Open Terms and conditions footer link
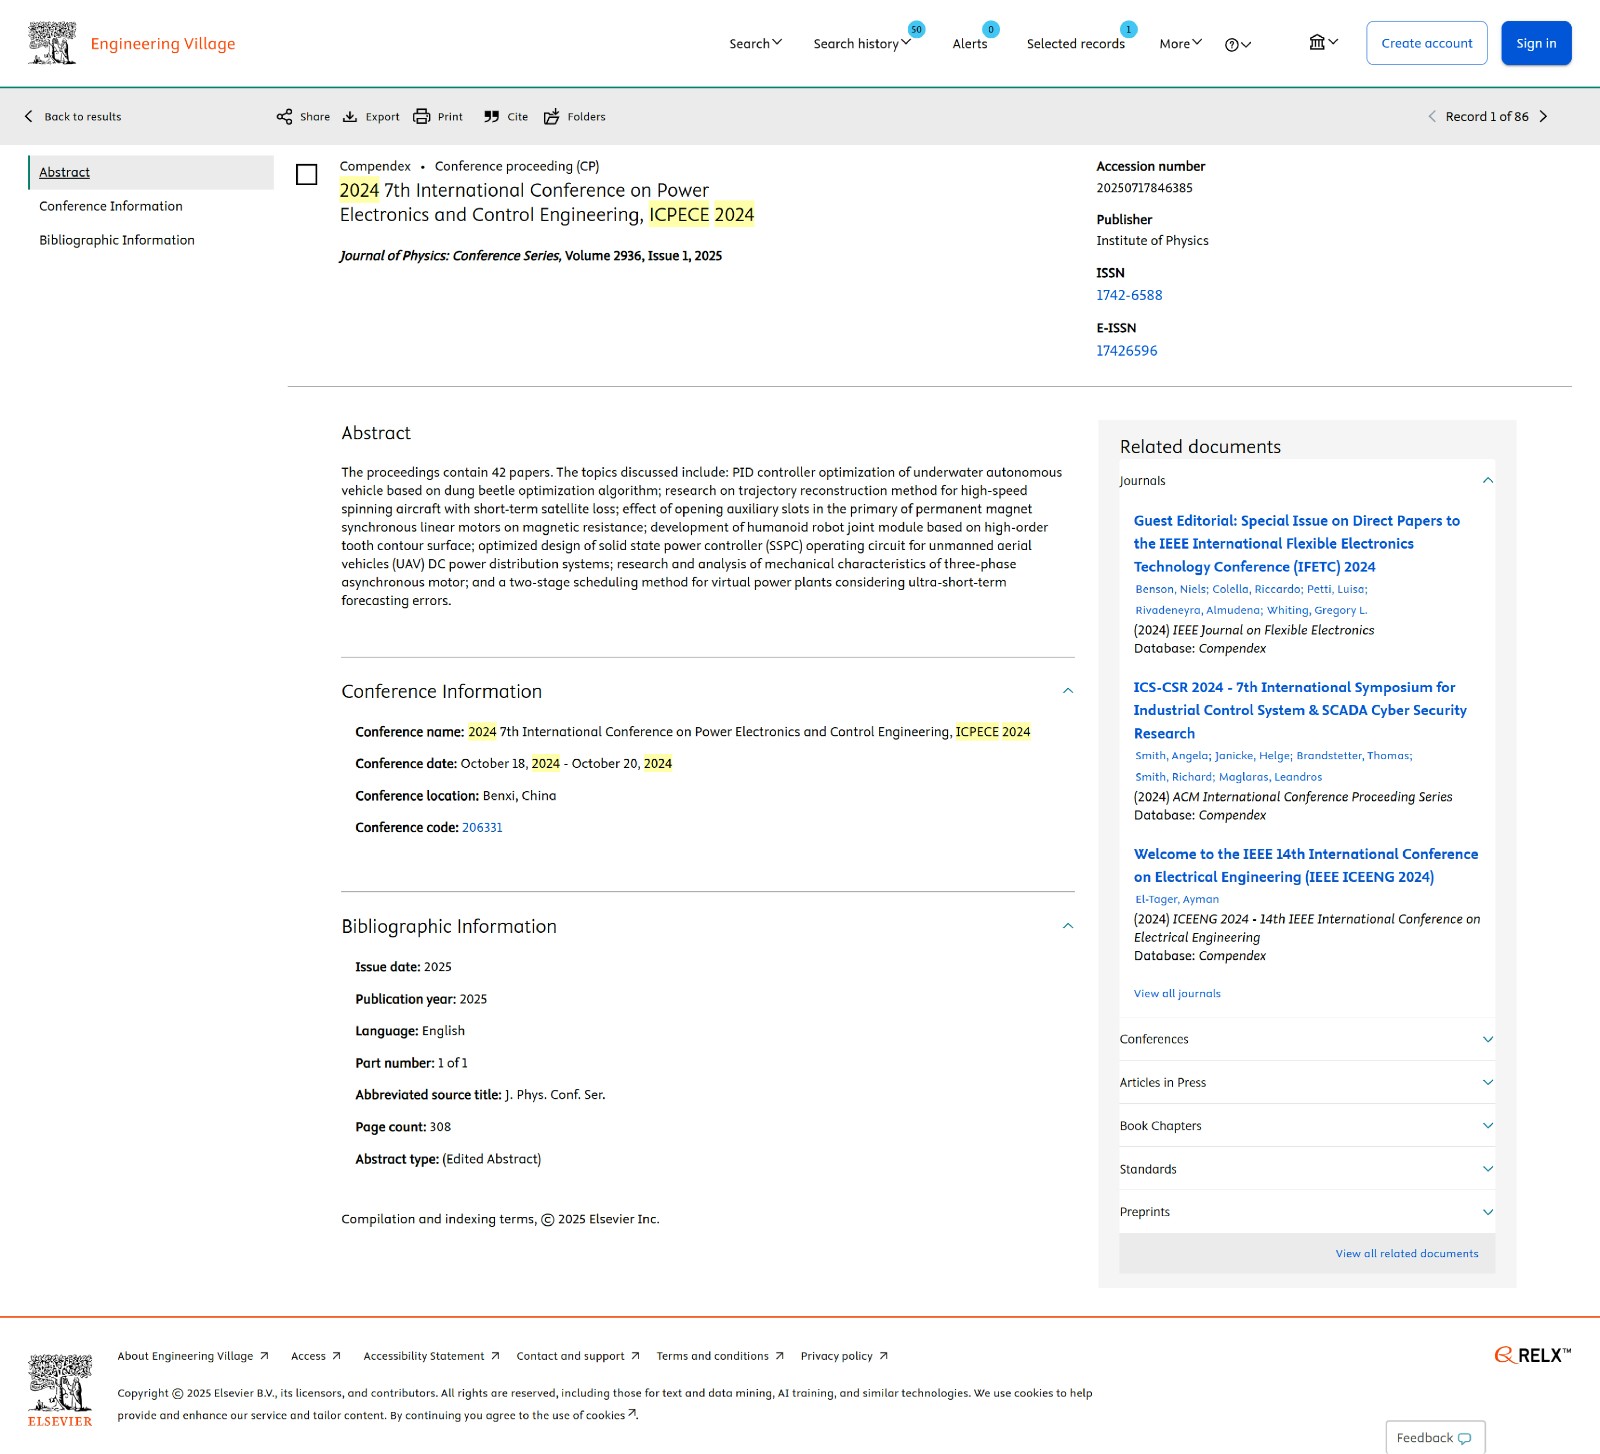 coord(720,1356)
